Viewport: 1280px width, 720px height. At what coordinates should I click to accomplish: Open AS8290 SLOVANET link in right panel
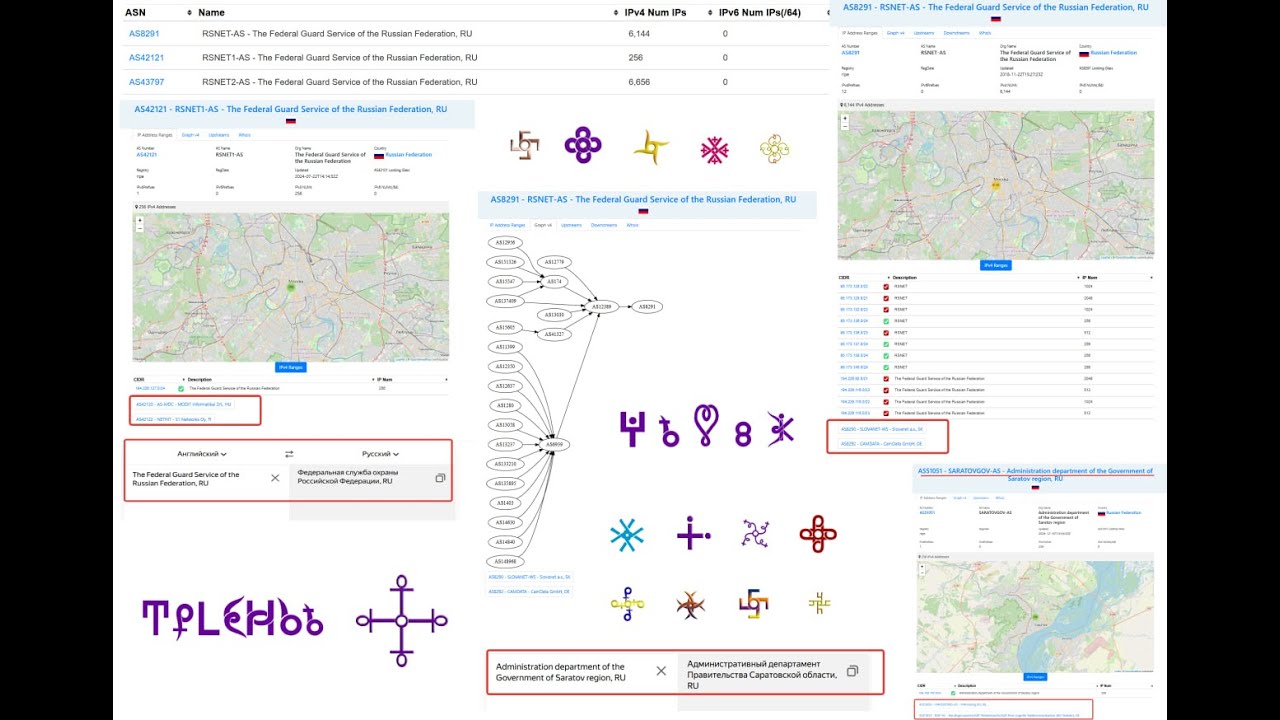pyautogui.click(x=882, y=429)
